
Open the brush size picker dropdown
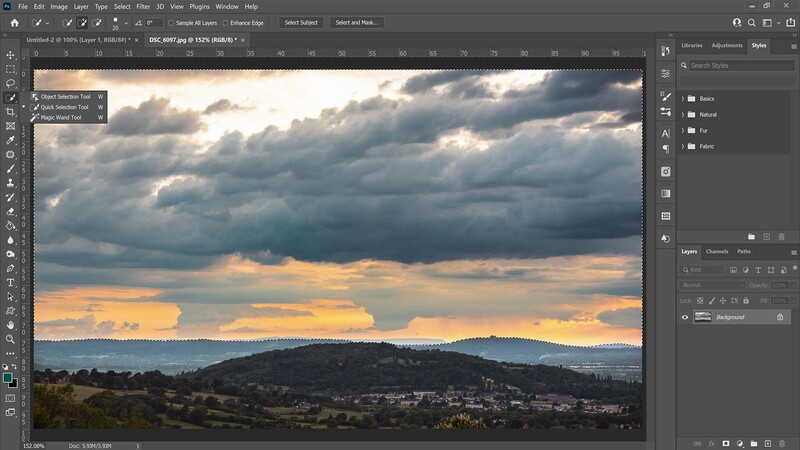pyautogui.click(x=126, y=23)
